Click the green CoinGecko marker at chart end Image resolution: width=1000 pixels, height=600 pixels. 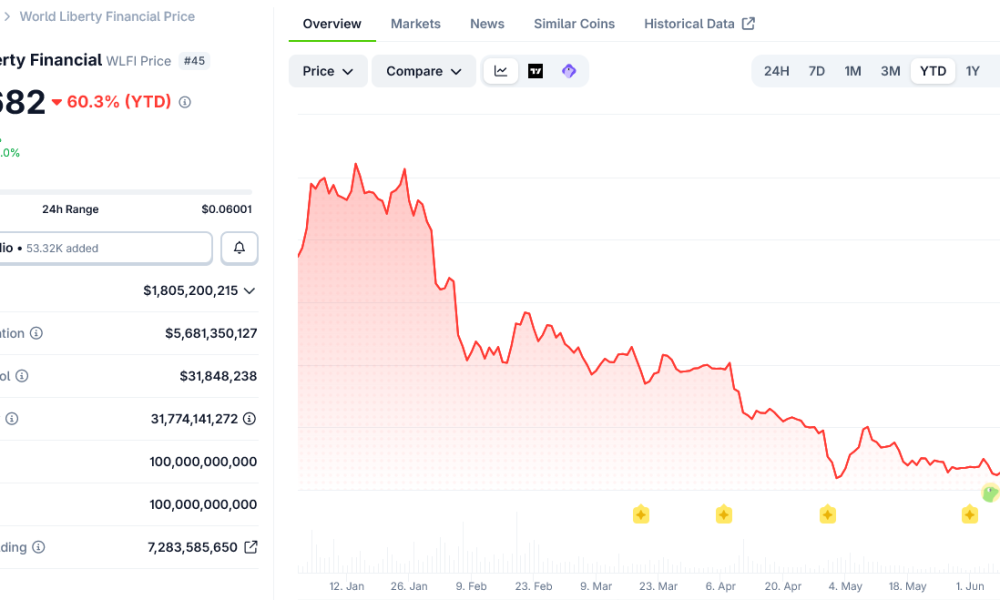[x=990, y=492]
